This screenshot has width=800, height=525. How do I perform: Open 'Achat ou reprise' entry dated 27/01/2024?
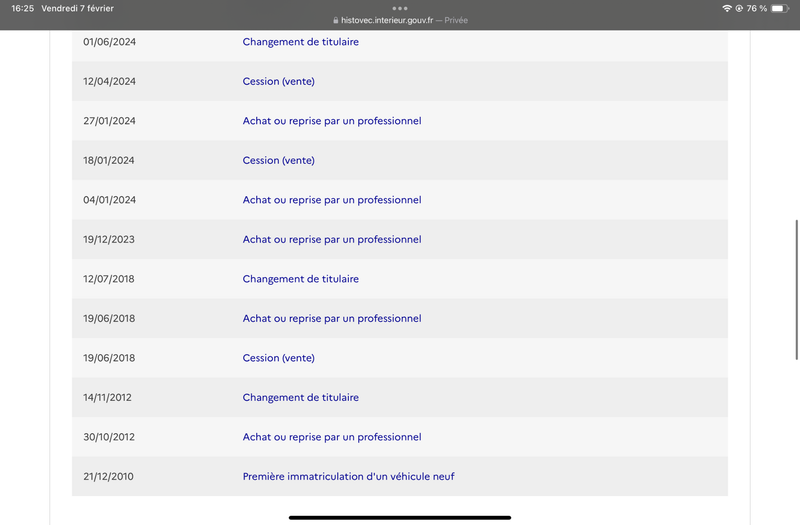[332, 121]
